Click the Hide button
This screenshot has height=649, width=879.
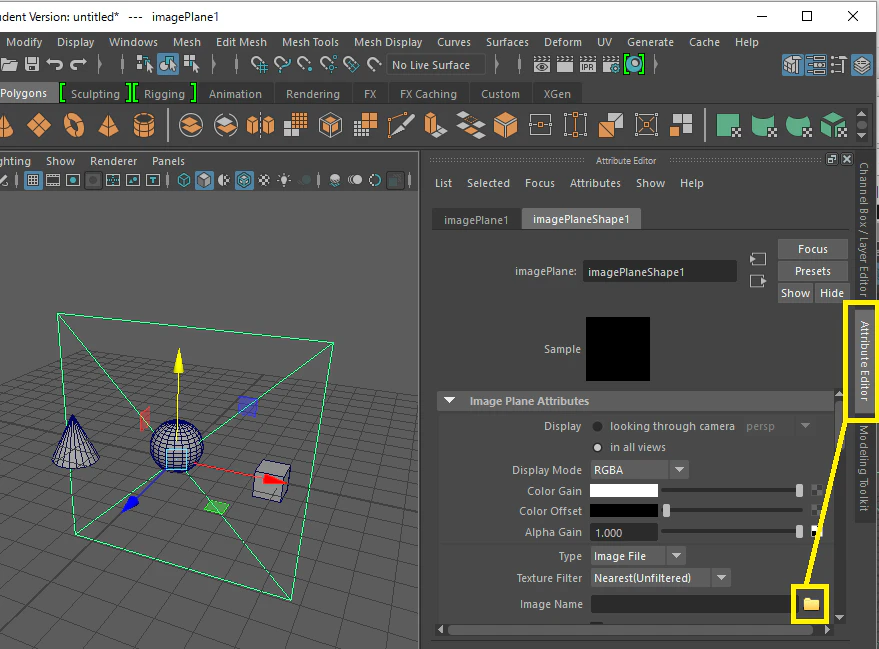point(832,293)
